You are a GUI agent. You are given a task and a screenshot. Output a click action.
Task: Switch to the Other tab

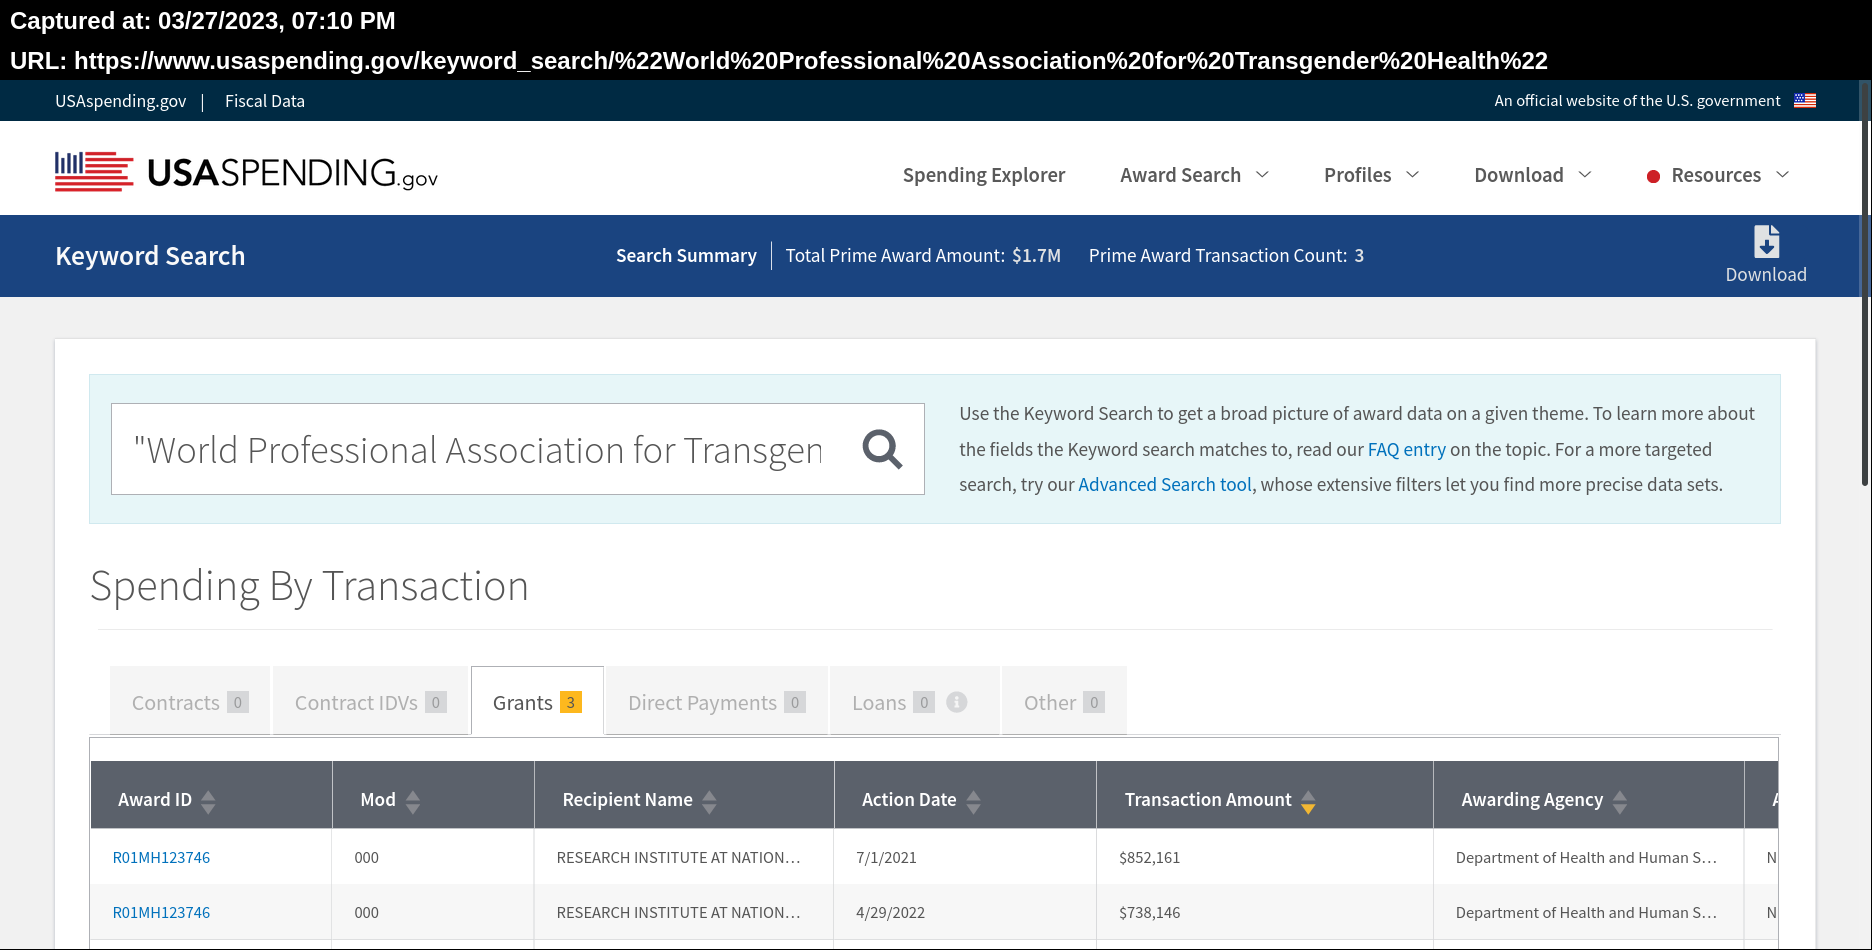coord(1064,701)
